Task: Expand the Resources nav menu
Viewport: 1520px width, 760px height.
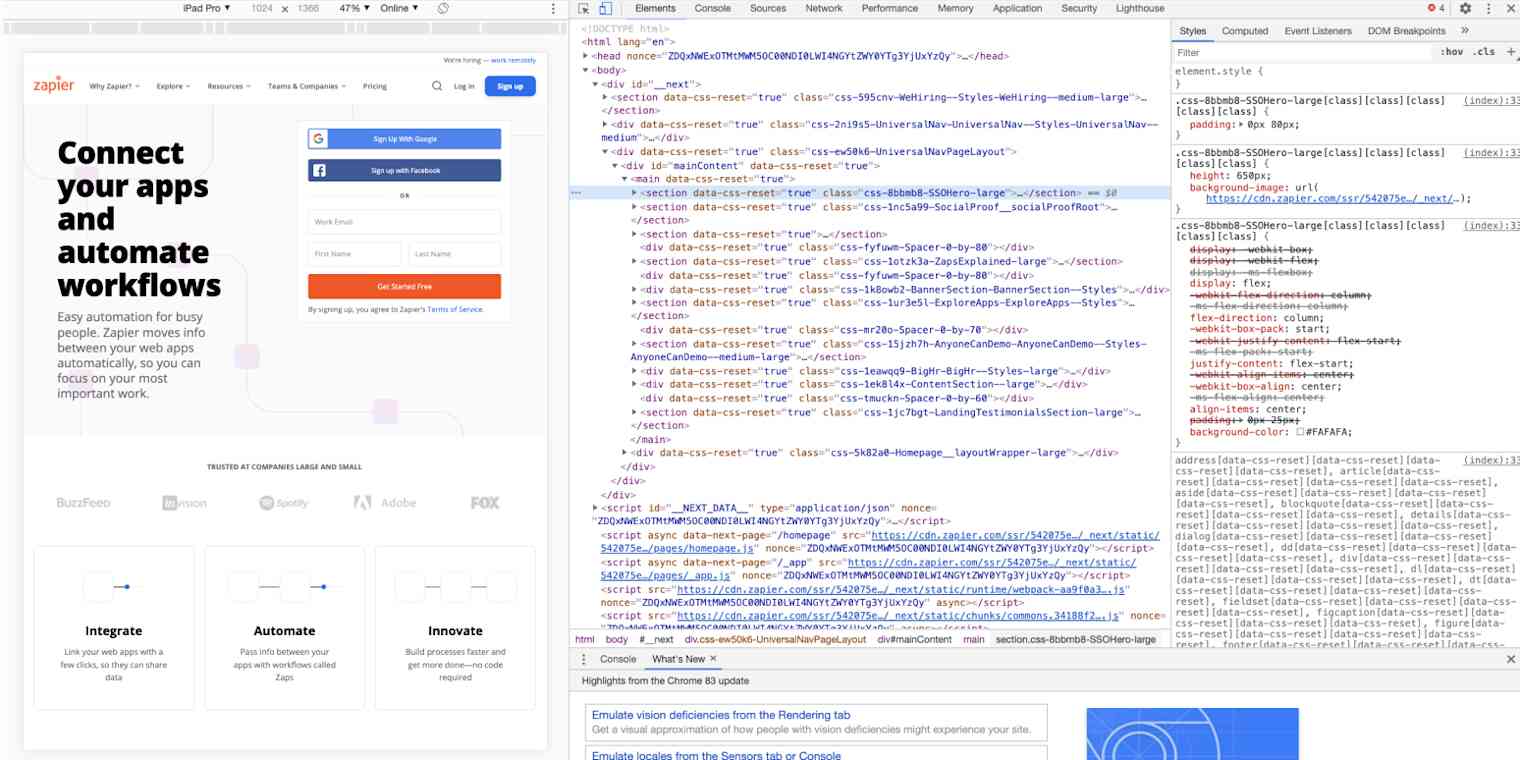Action: [230, 86]
